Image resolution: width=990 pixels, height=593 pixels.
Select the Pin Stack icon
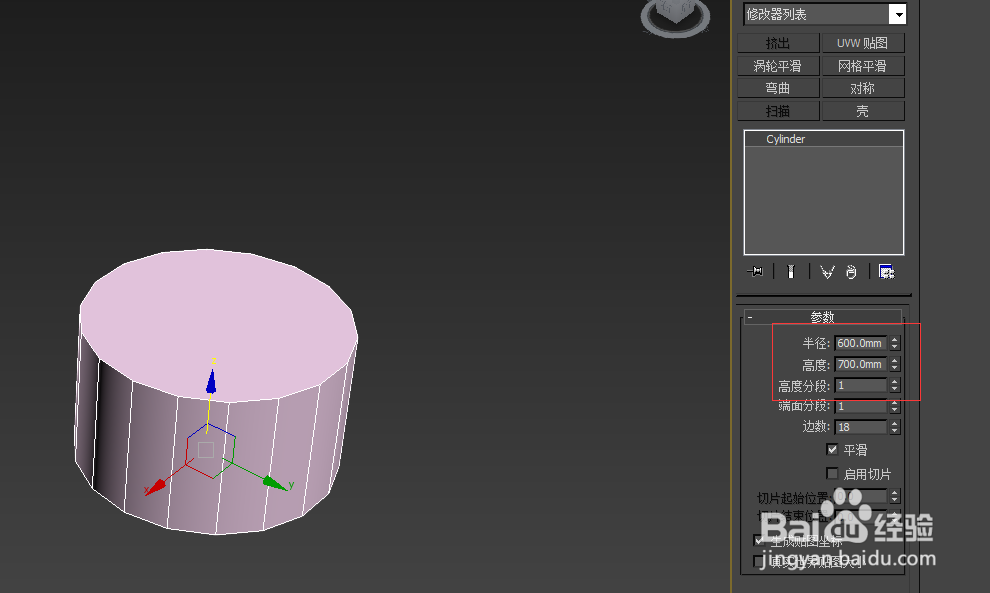tap(755, 271)
